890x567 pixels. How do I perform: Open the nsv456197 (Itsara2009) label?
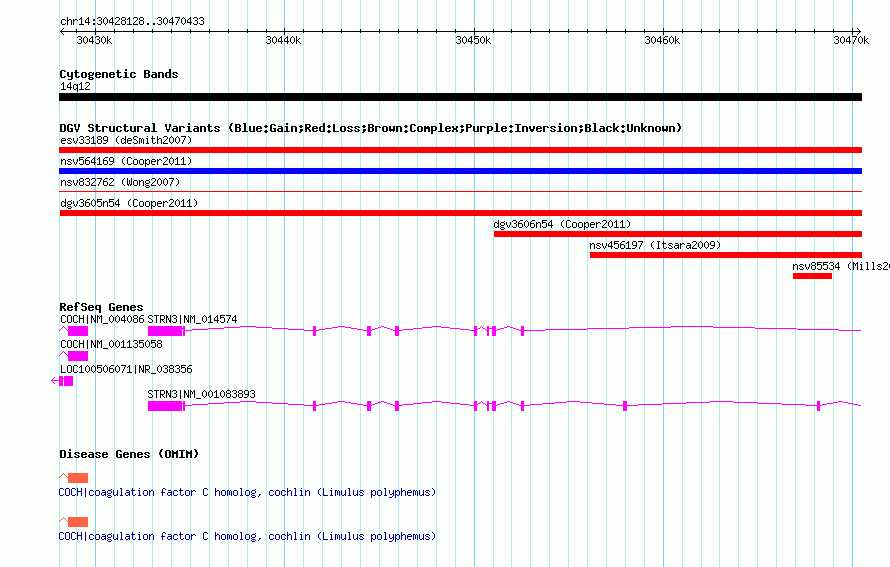655,245
